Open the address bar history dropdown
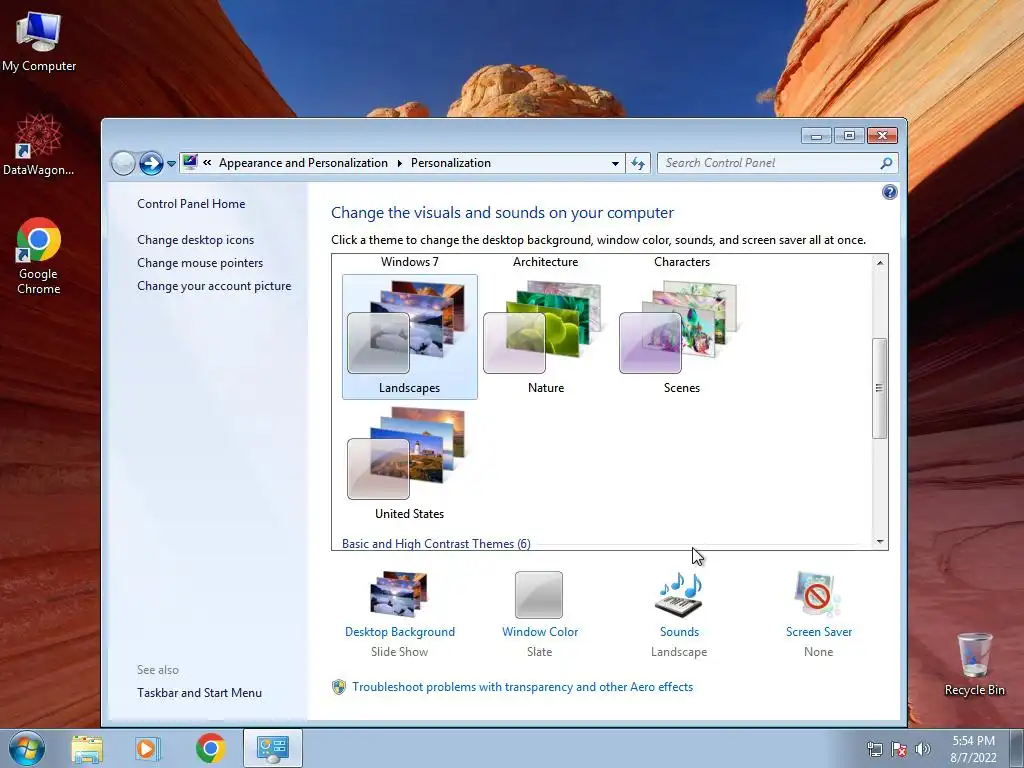 coord(615,164)
